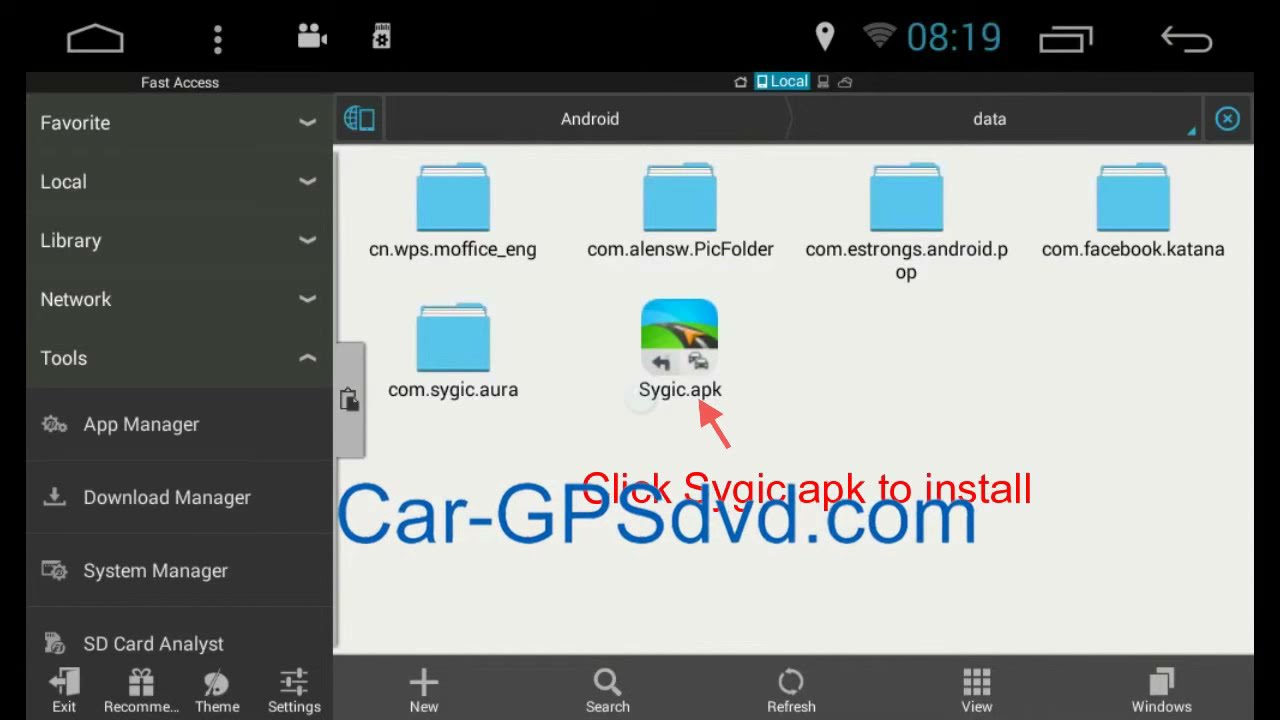This screenshot has height=720, width=1280.
Task: Toggle the sidebar panel globe icon
Action: (x=359, y=119)
